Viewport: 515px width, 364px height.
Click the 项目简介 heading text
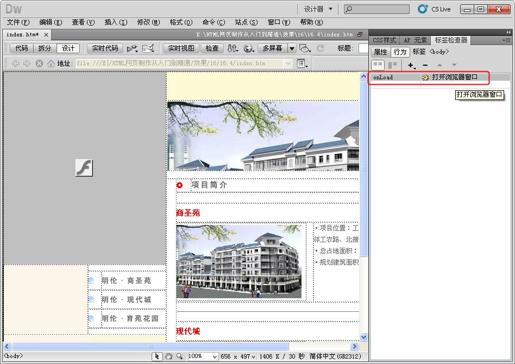tap(209, 185)
